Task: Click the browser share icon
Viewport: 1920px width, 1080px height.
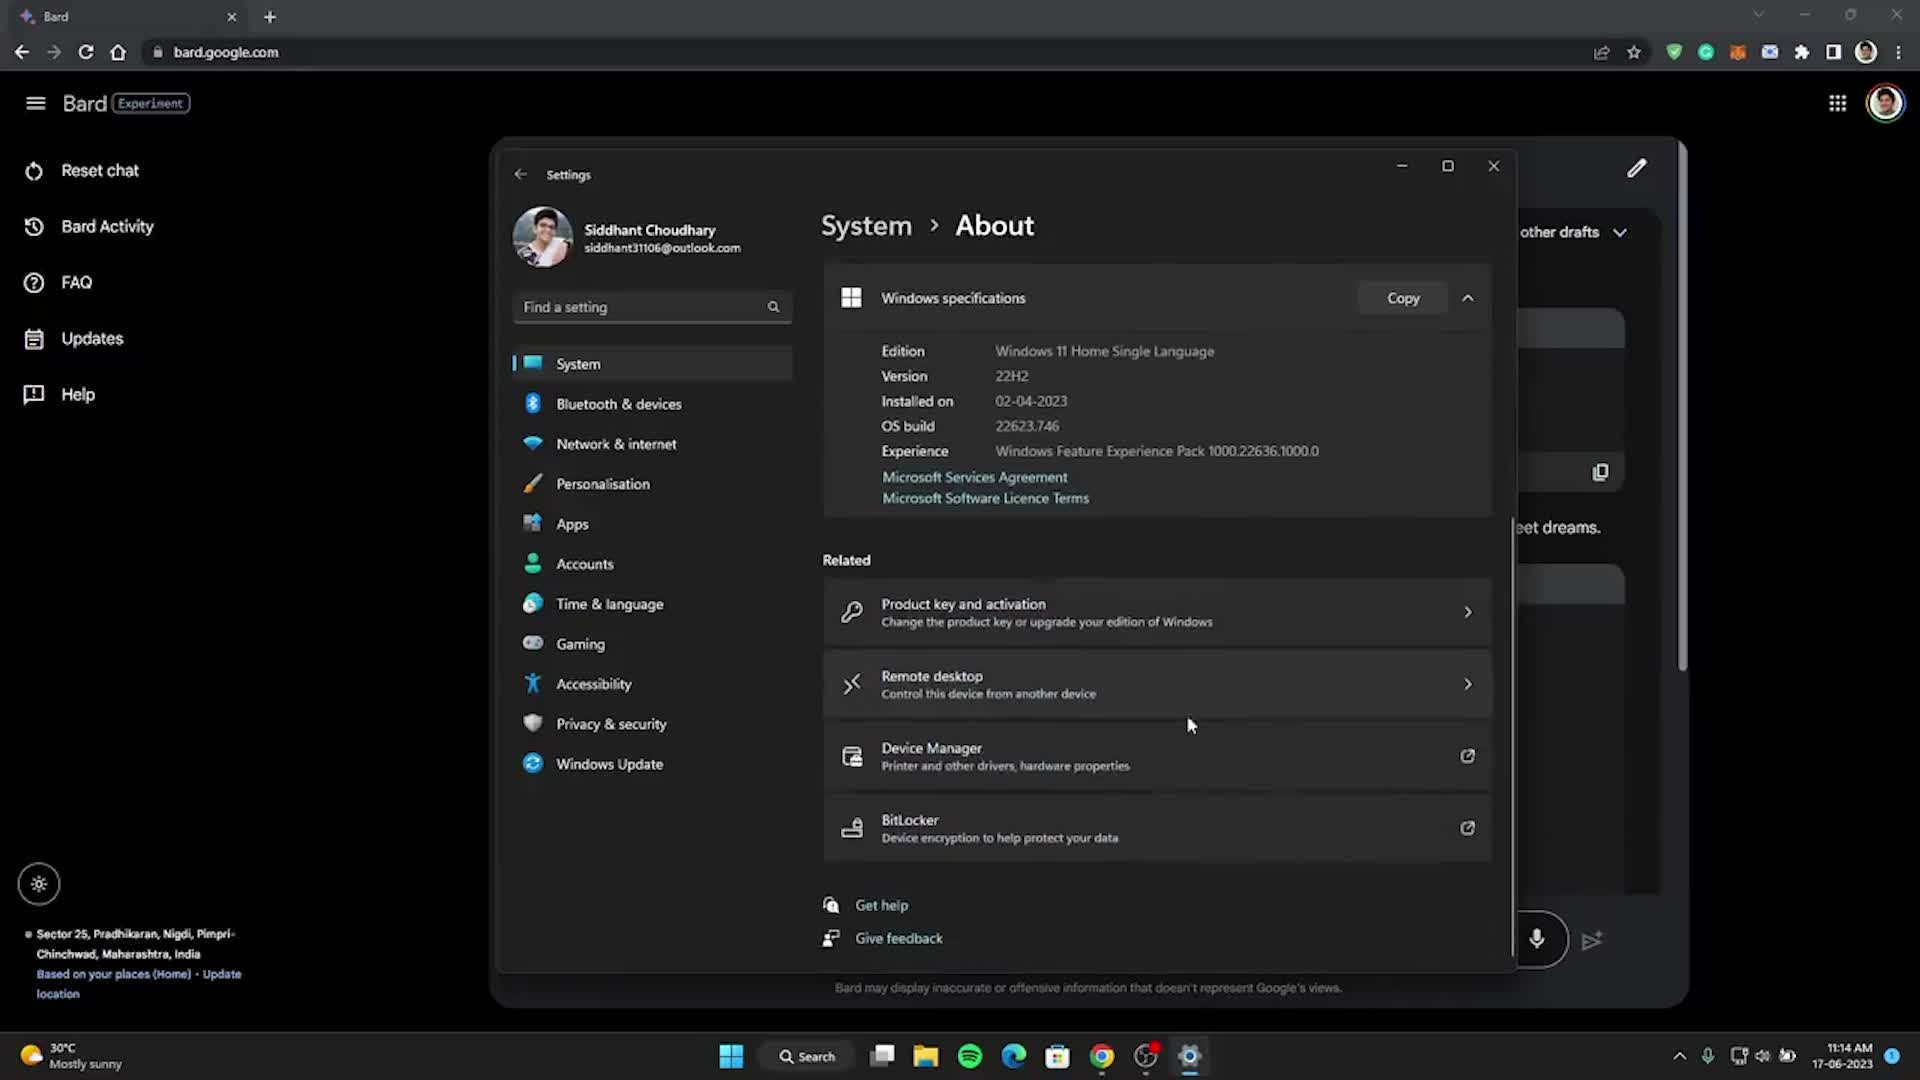Action: click(1601, 52)
